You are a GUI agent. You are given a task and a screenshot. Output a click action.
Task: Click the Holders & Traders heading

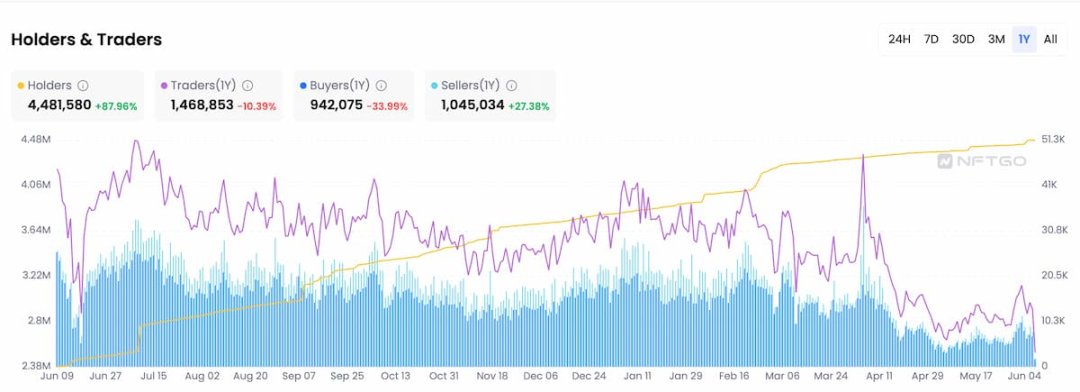coord(86,40)
